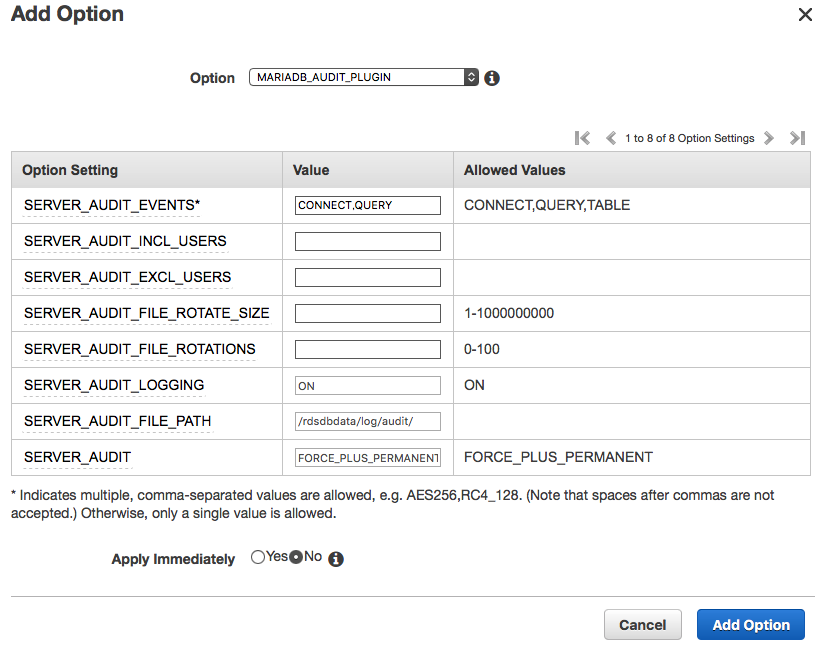Click the SERVER_AUDIT_LOGGING value field showing ON

click(367, 386)
